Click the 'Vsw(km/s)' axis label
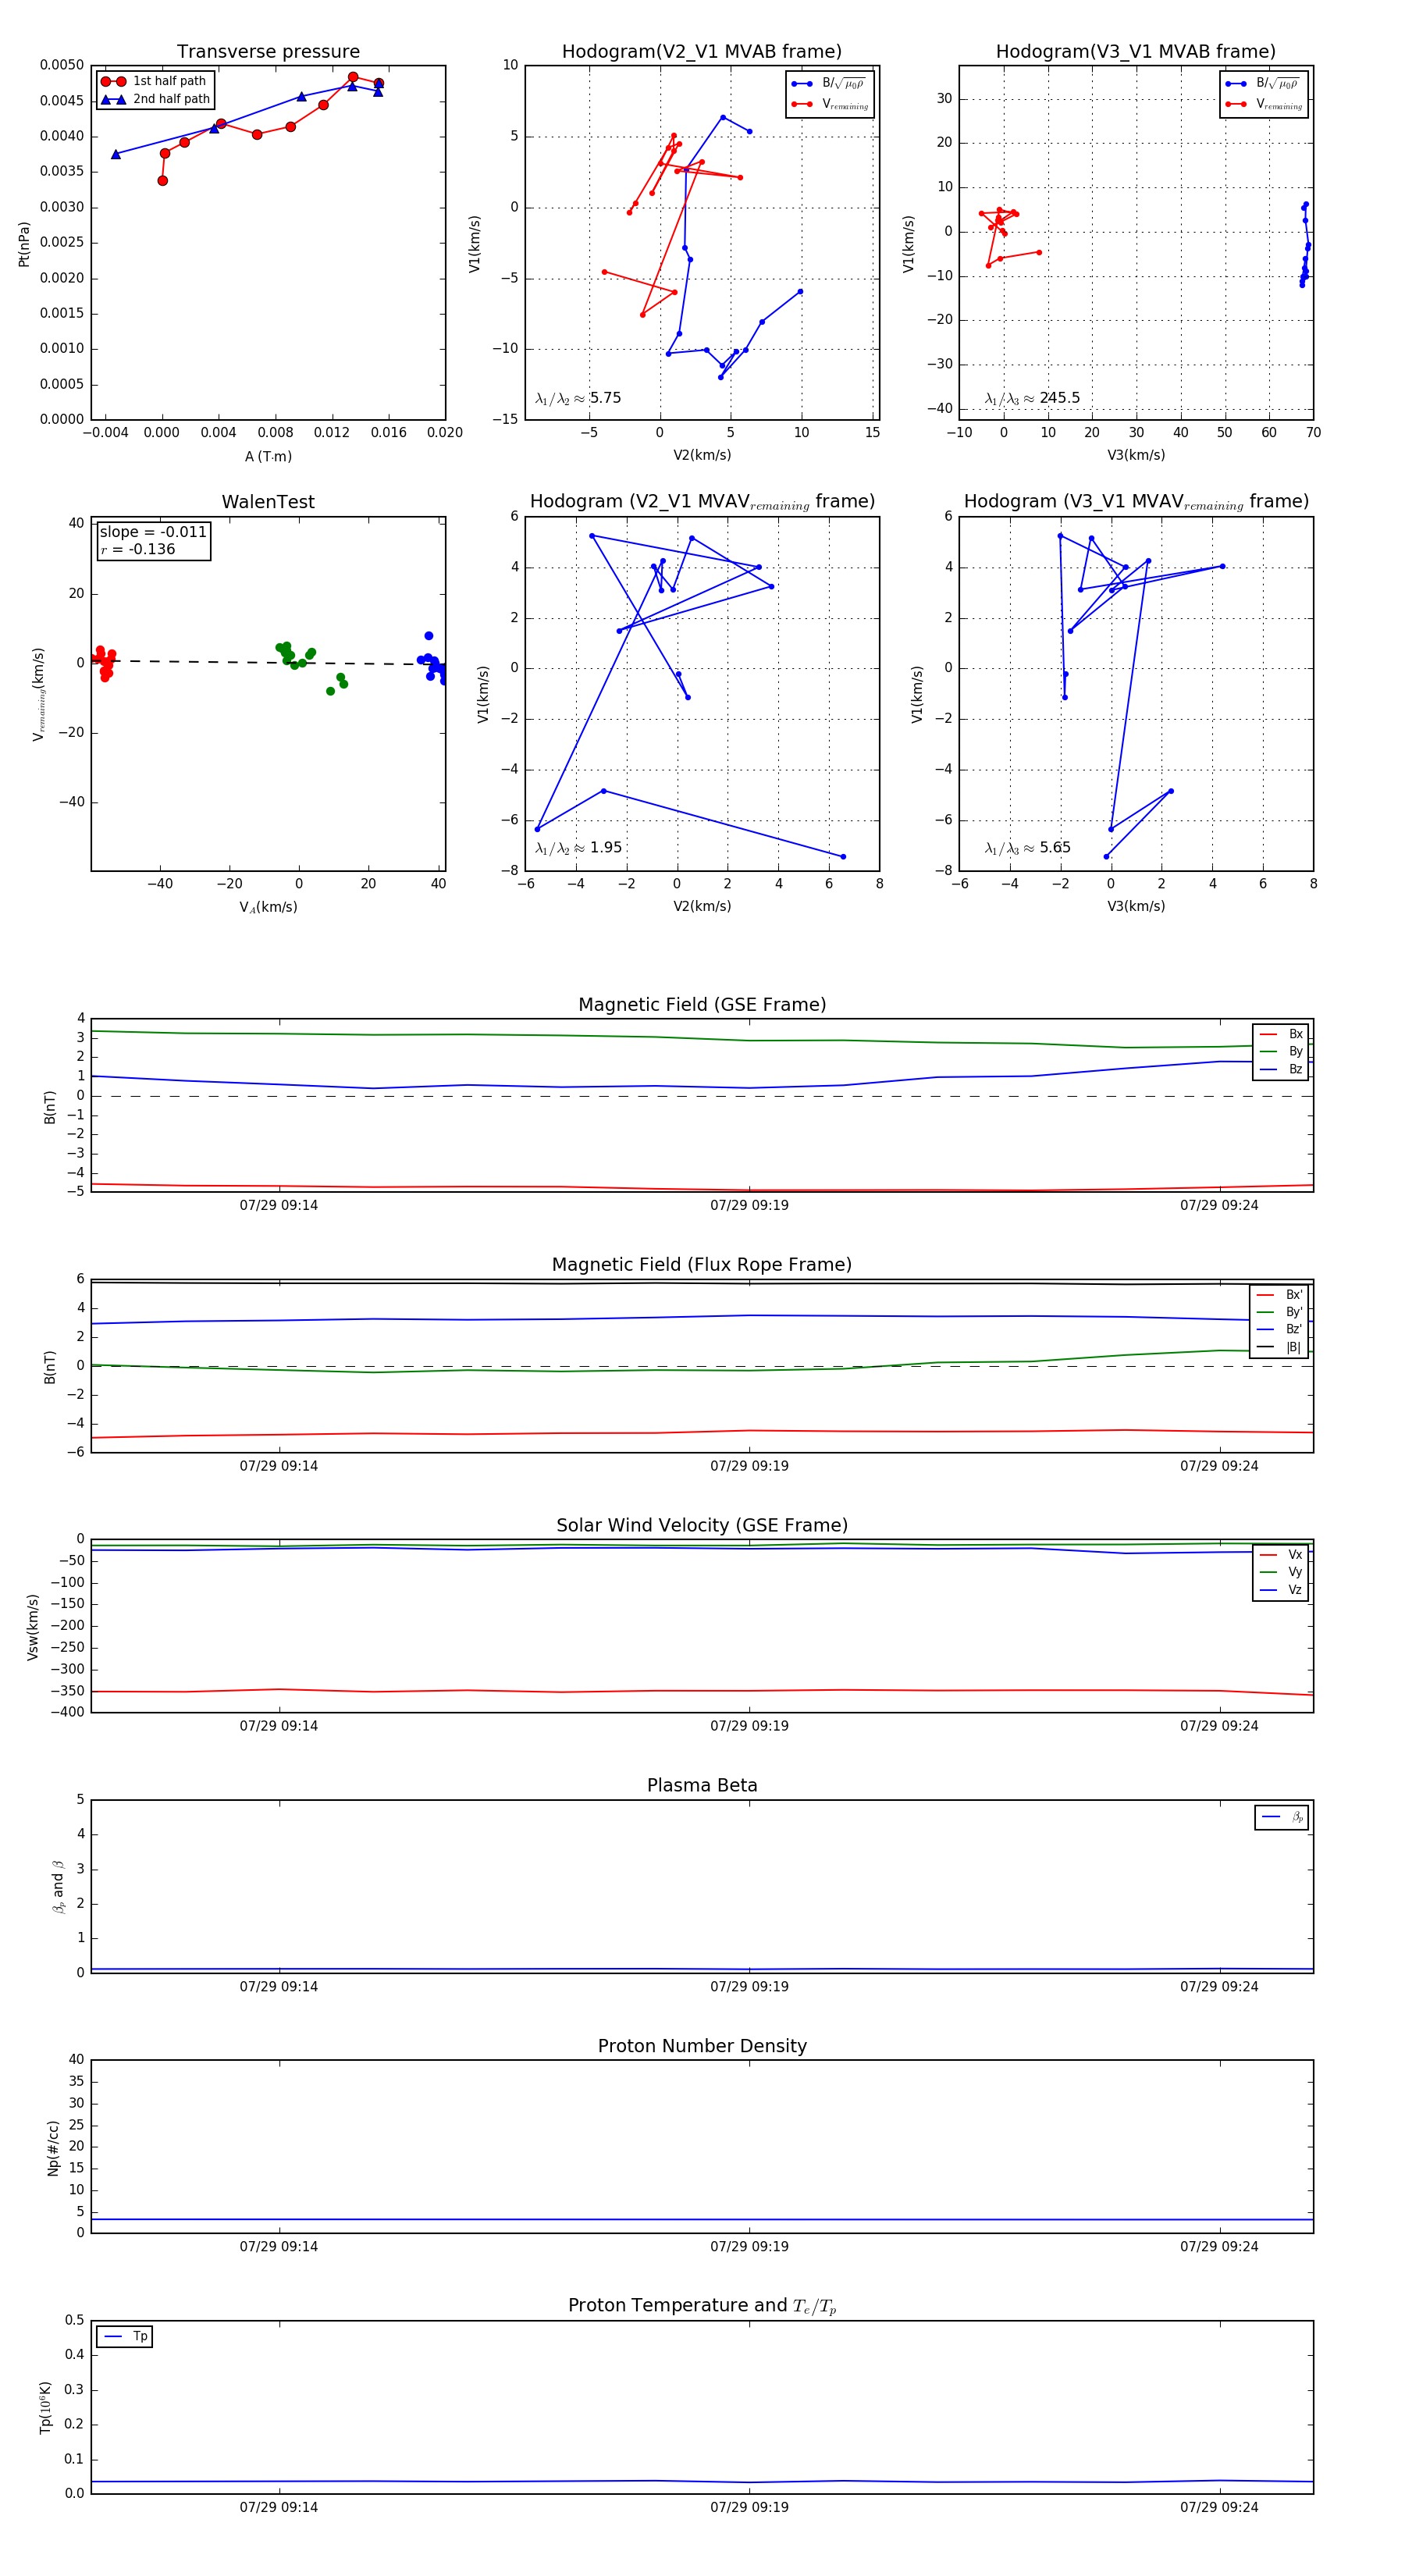 coord(32,1627)
